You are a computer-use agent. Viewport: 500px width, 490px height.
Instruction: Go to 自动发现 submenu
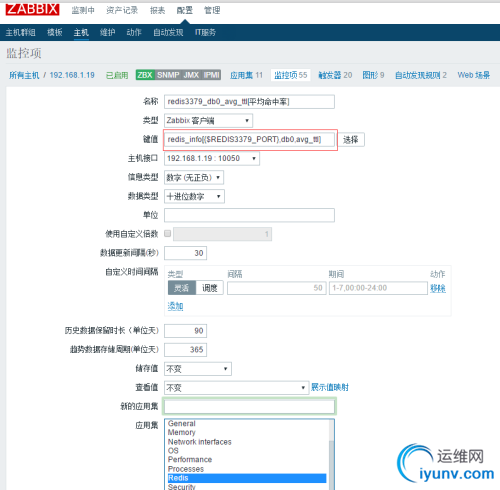pos(168,32)
